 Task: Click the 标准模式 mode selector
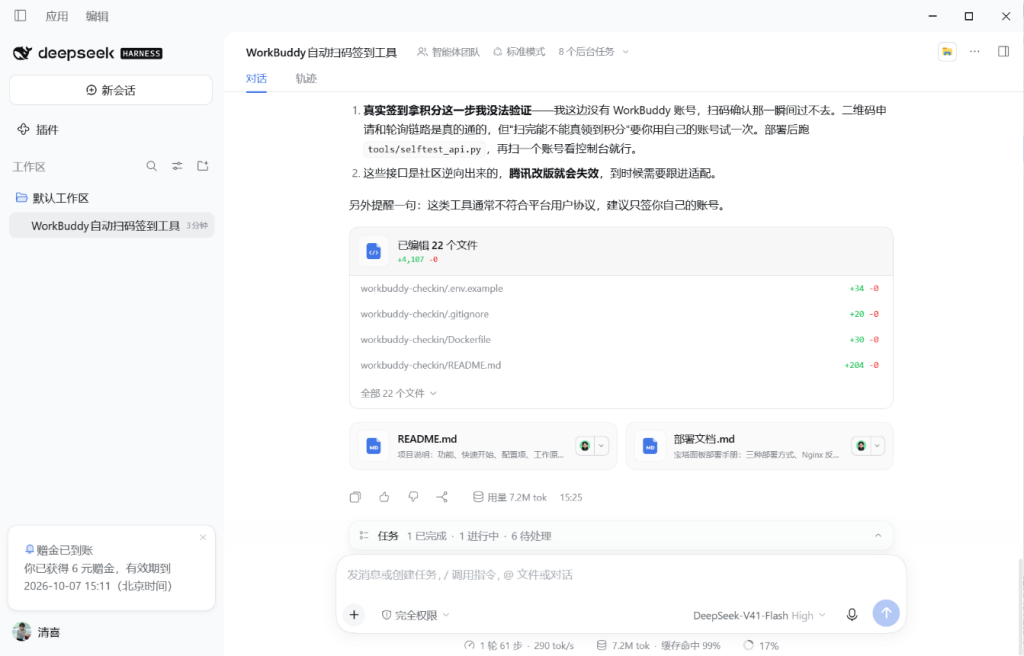(x=519, y=52)
